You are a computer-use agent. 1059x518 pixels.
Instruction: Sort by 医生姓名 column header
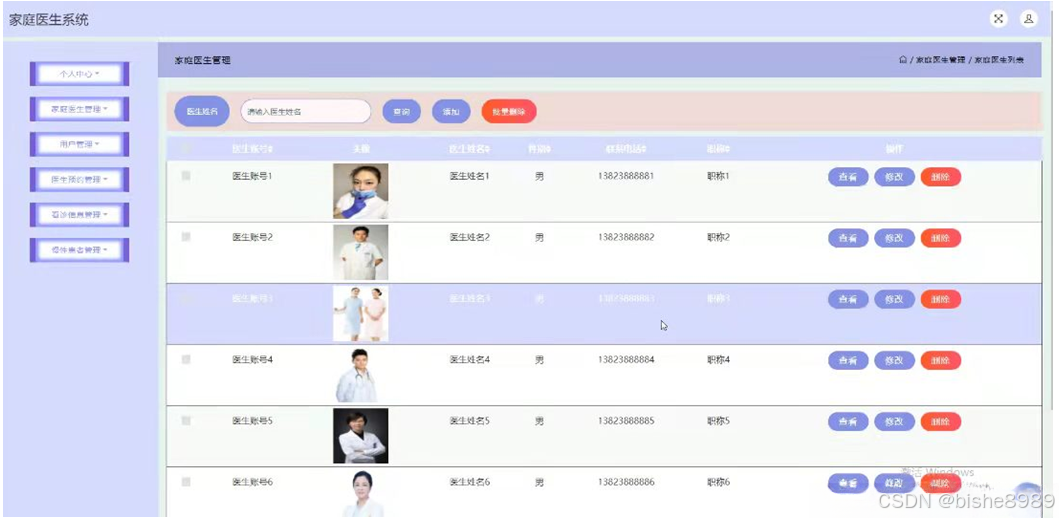(469, 149)
